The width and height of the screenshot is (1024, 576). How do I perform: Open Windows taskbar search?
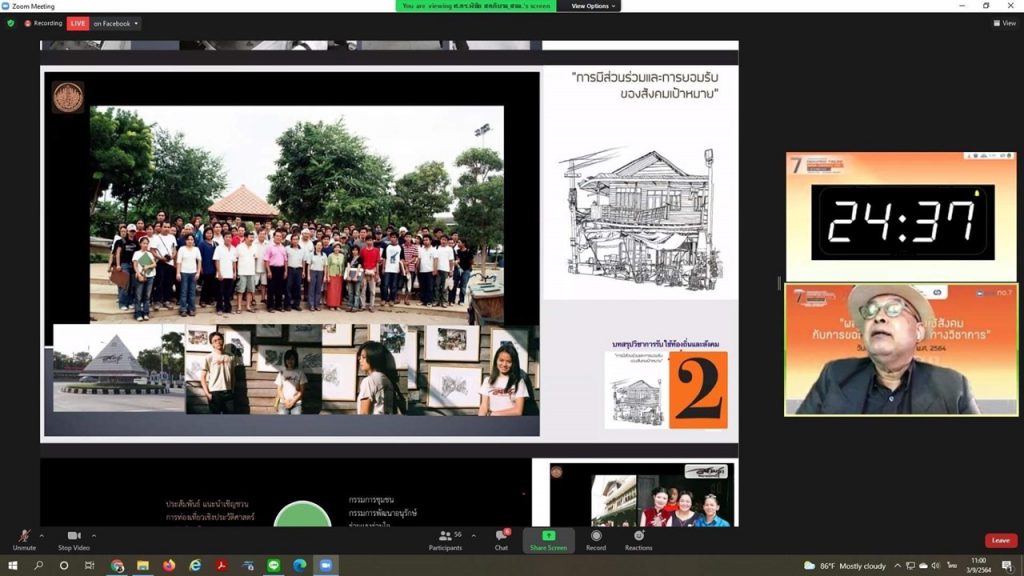pyautogui.click(x=39, y=566)
